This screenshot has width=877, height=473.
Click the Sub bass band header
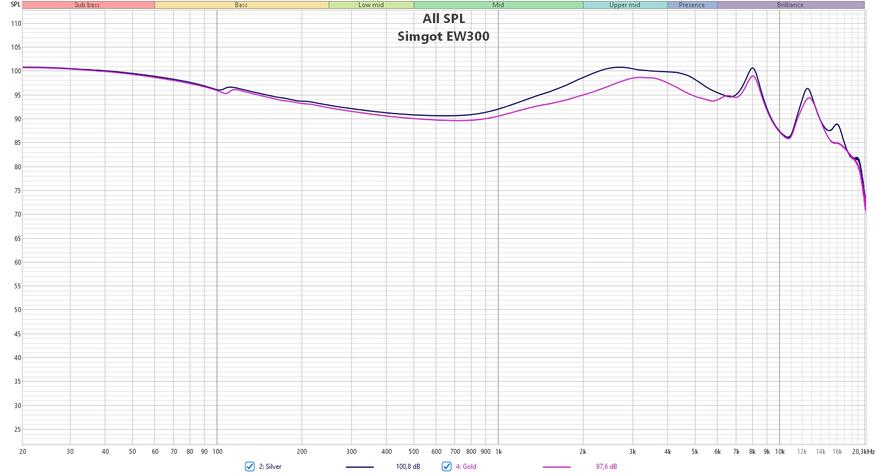coord(88,5)
